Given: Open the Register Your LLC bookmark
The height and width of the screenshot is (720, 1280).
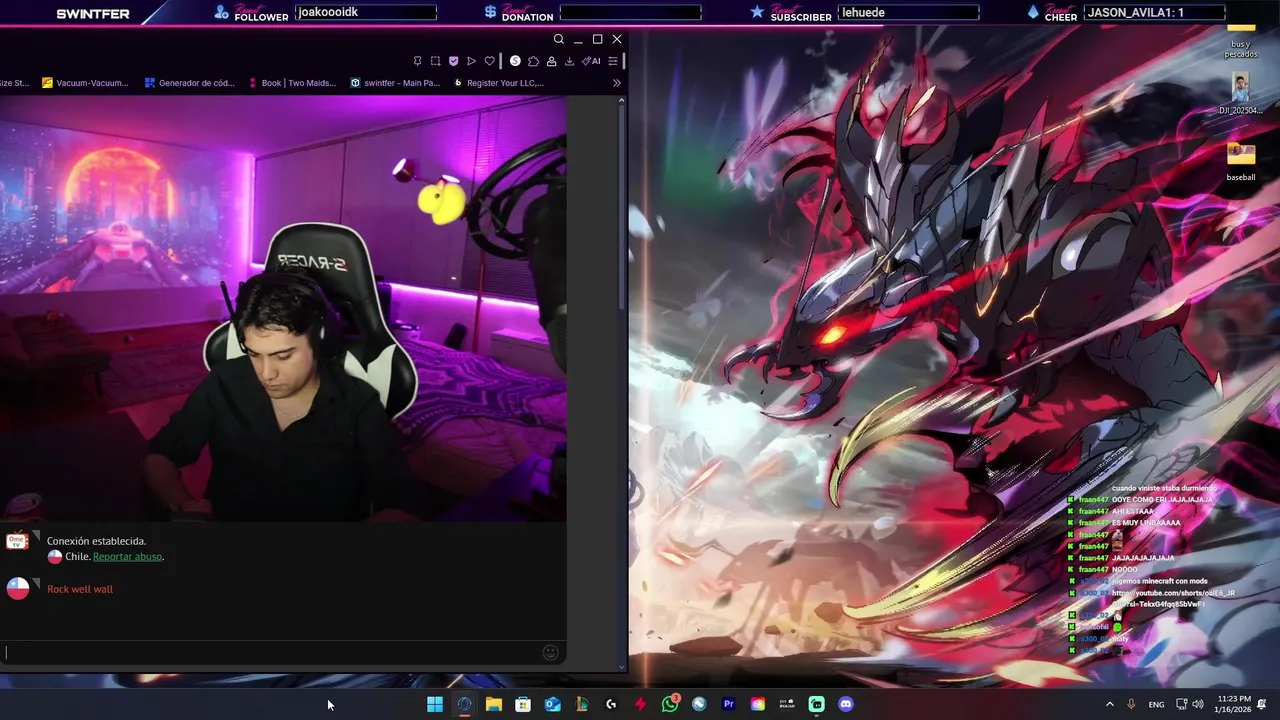Looking at the screenshot, I should tap(498, 83).
